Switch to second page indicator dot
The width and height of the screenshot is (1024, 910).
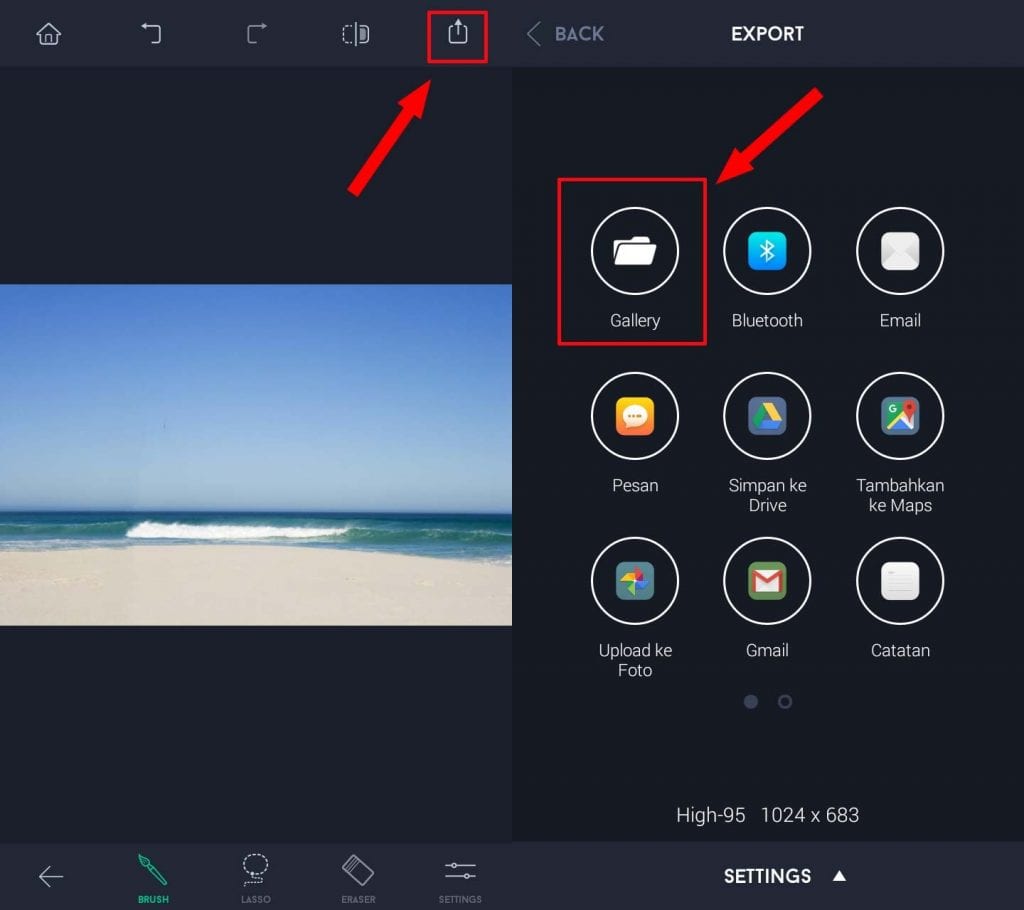(x=785, y=702)
